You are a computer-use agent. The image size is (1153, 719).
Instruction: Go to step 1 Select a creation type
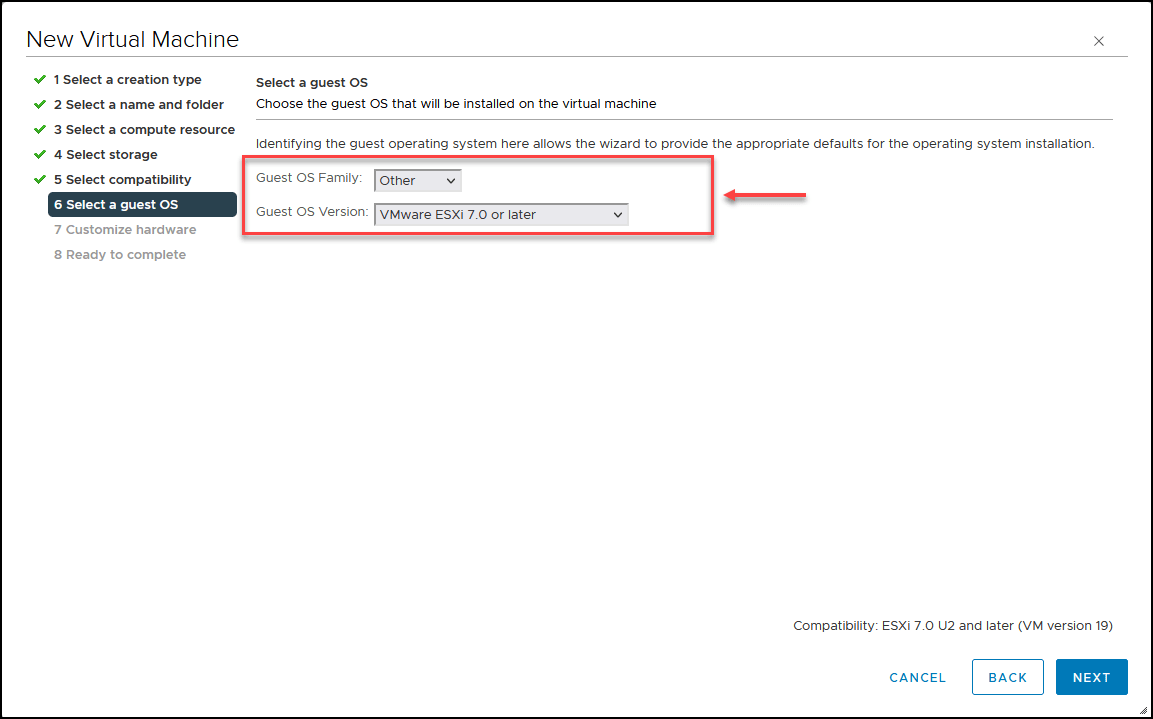click(x=127, y=79)
